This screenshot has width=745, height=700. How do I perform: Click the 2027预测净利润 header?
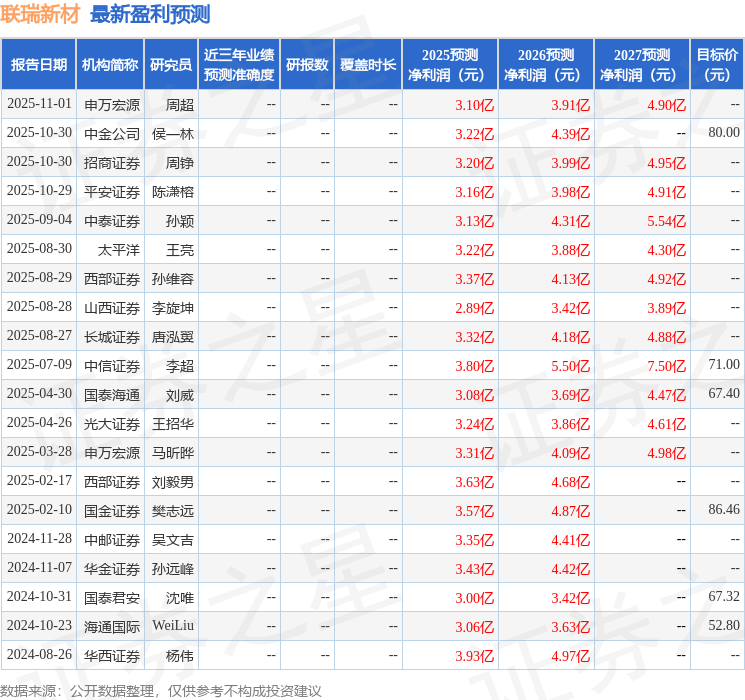point(642,65)
